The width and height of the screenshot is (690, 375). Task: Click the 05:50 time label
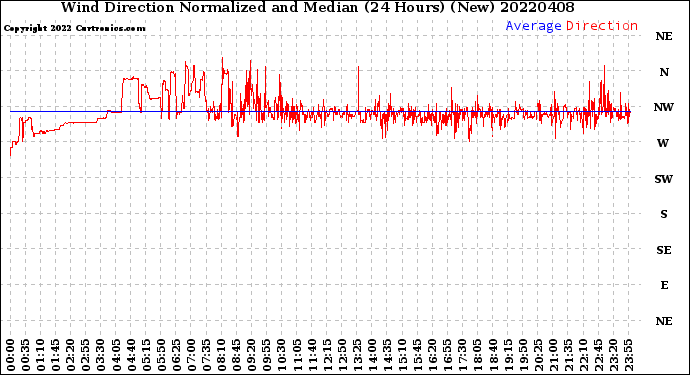[161, 355]
